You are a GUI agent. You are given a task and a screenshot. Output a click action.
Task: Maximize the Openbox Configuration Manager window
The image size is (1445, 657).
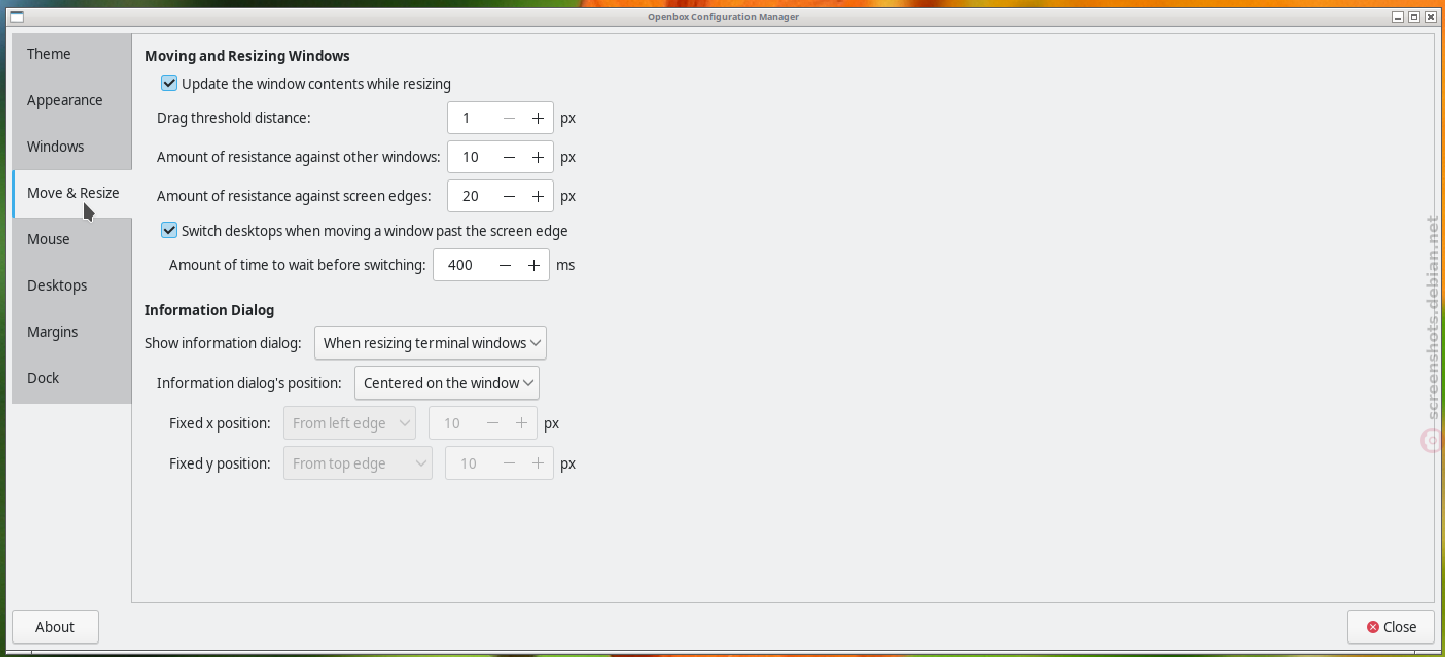[x=1414, y=16]
